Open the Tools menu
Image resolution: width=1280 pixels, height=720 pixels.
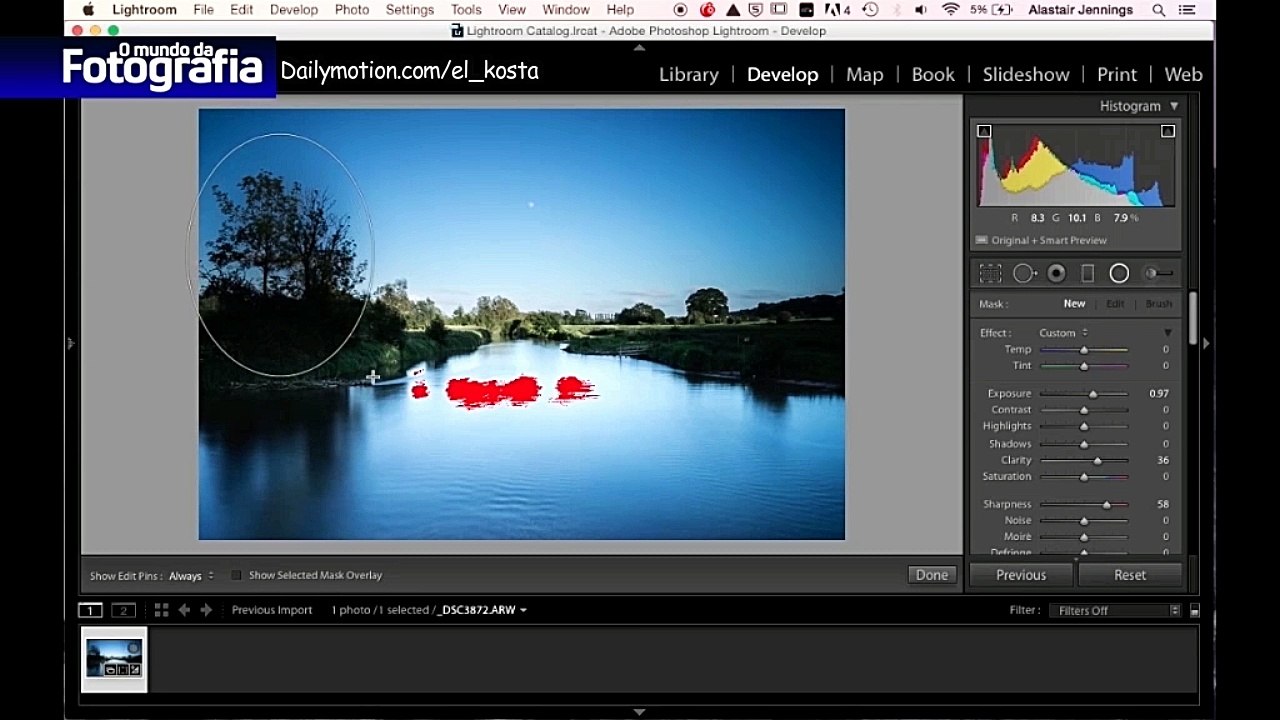pyautogui.click(x=466, y=10)
